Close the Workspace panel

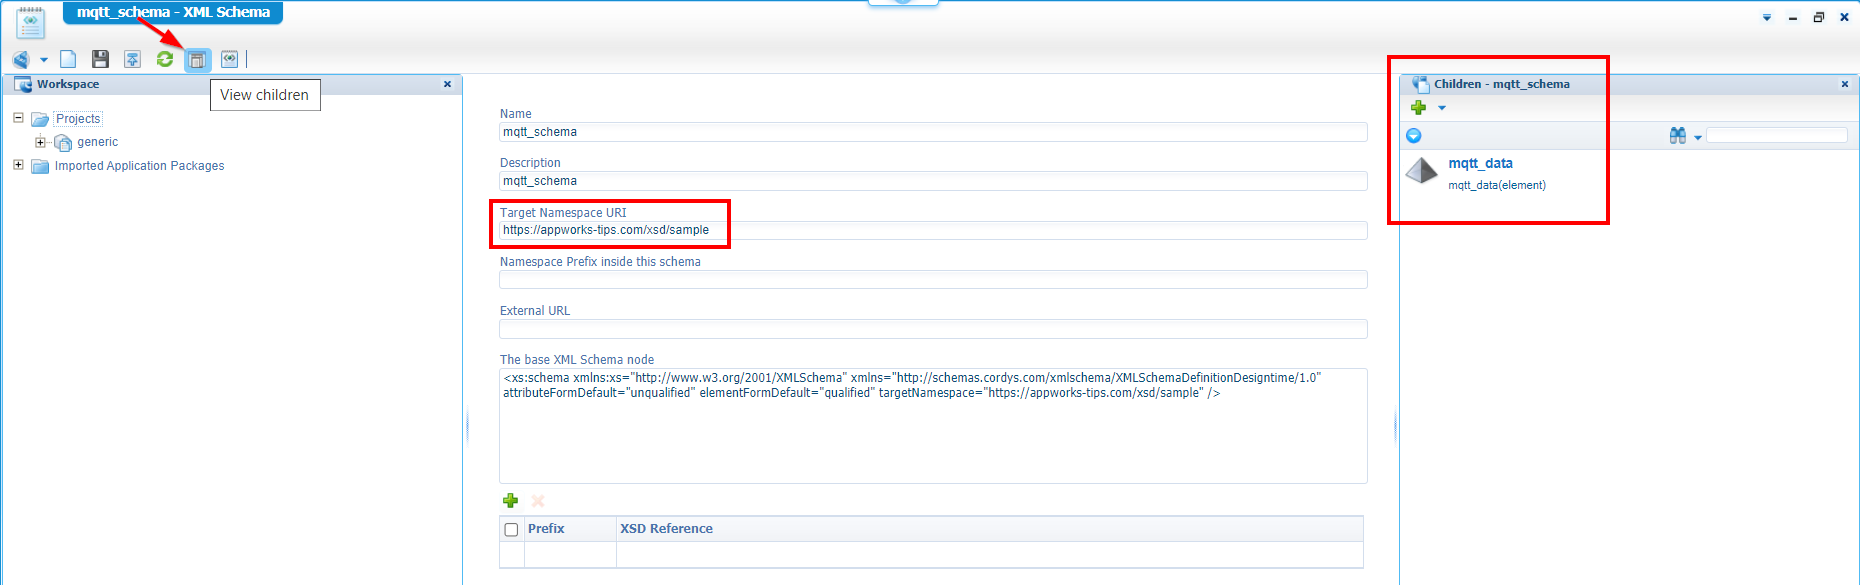pos(447,84)
